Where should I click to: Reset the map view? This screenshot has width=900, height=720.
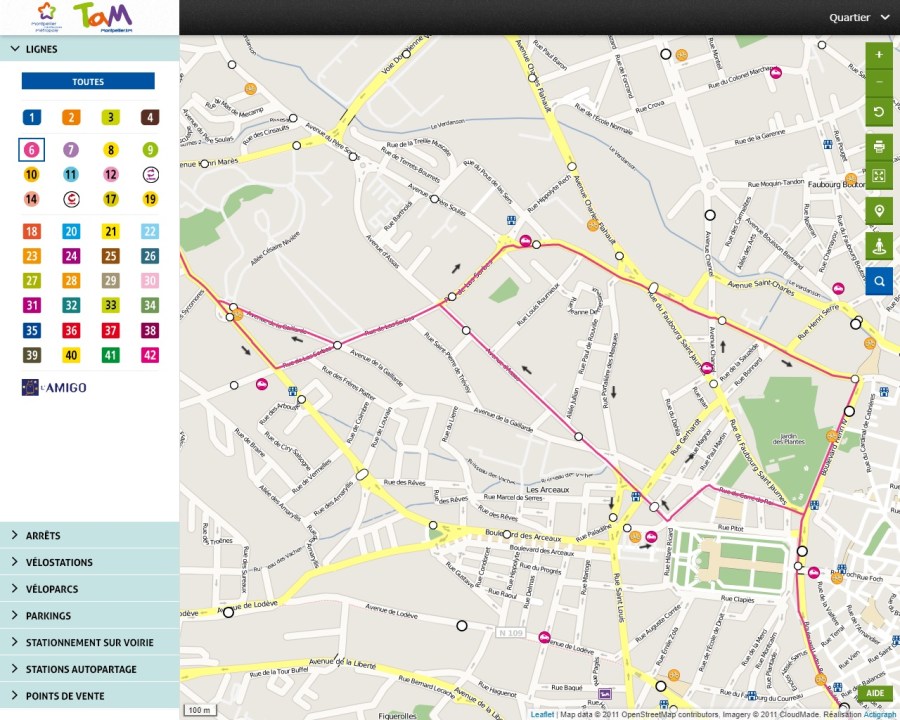pos(879,112)
